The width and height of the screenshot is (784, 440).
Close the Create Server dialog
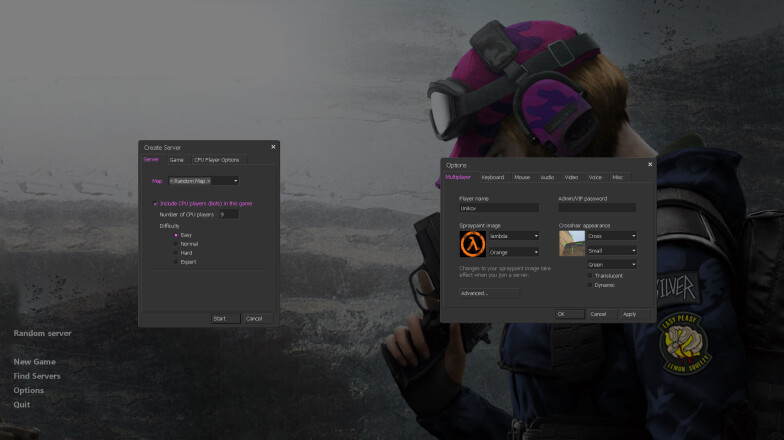coord(273,147)
